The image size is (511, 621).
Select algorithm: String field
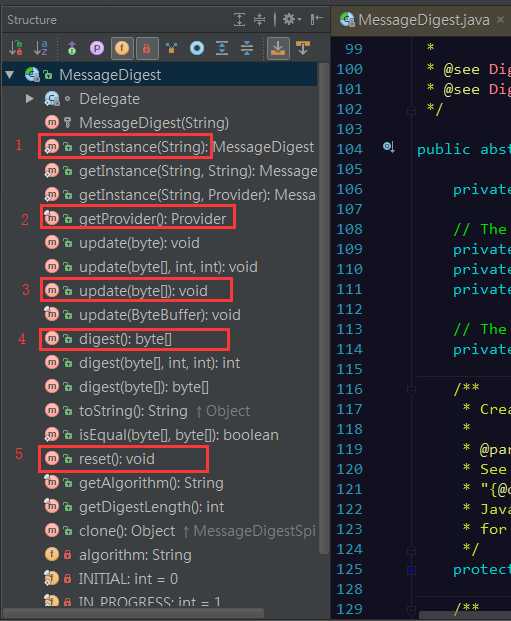click(159, 555)
